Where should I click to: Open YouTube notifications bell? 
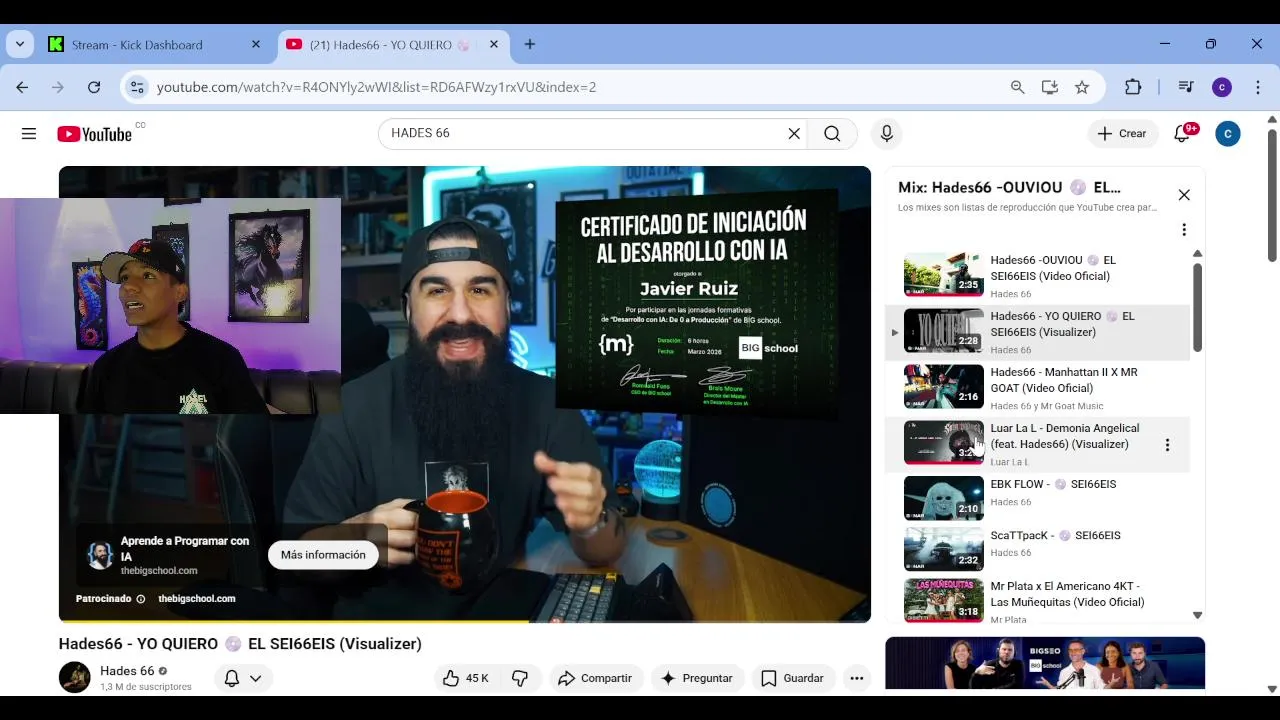pos(1182,133)
